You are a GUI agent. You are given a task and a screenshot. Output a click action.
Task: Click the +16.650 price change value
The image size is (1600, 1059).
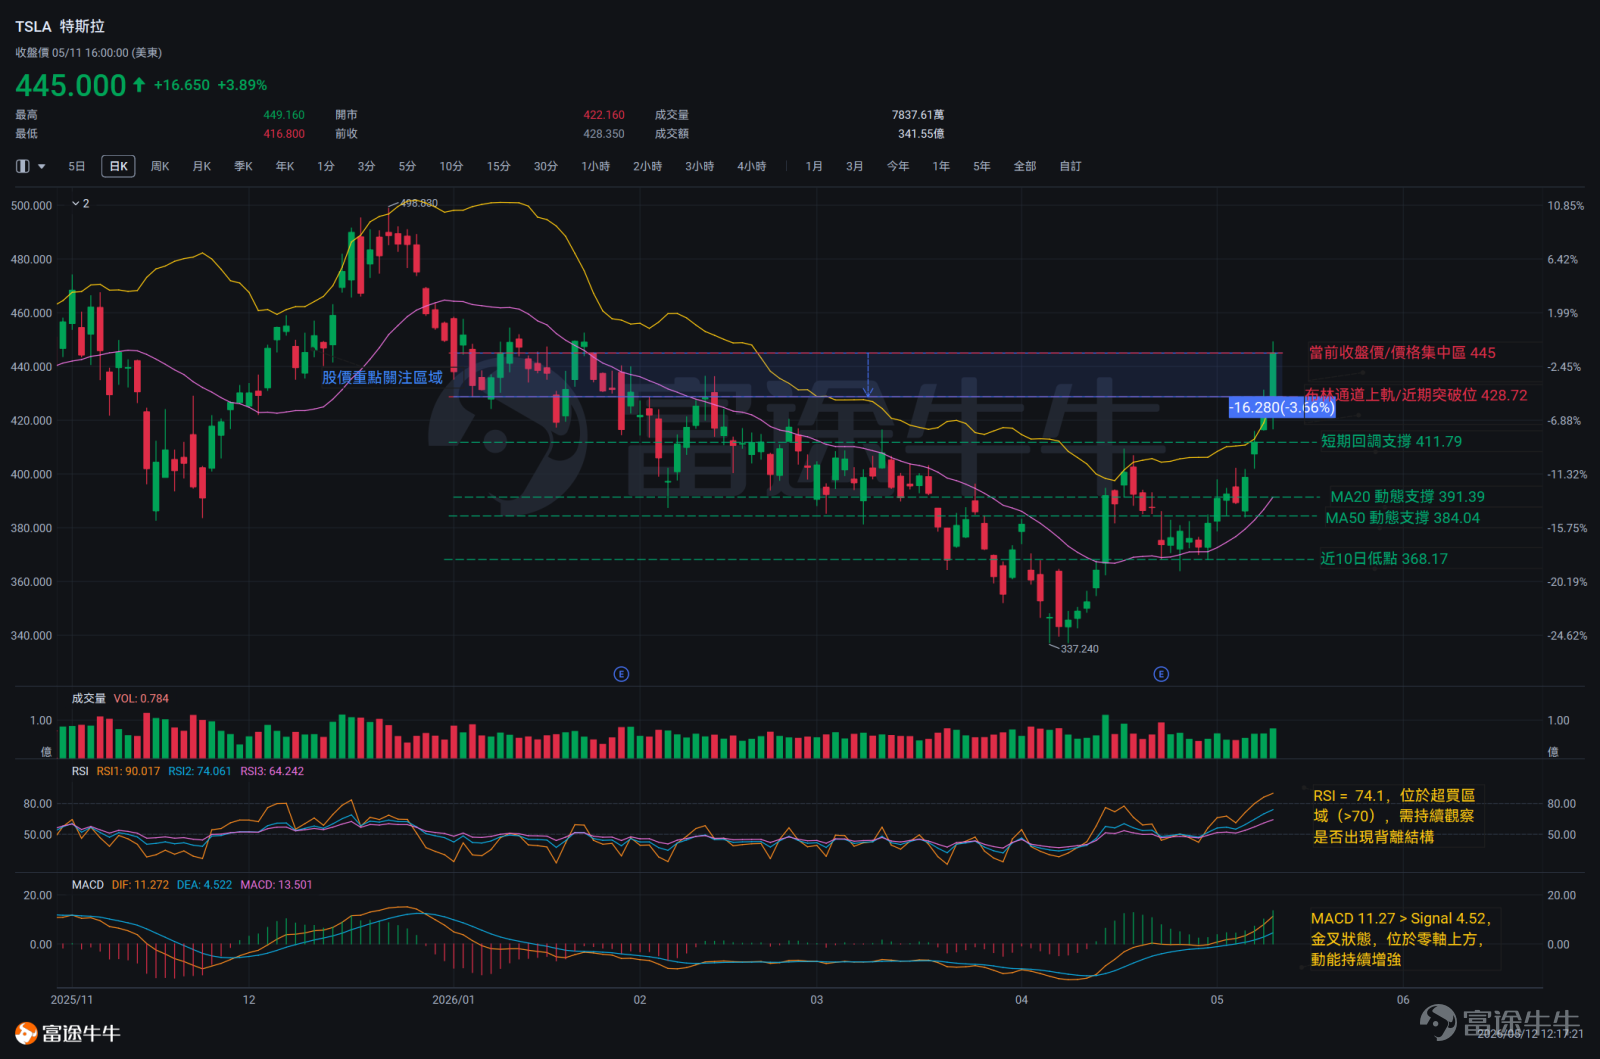click(182, 85)
